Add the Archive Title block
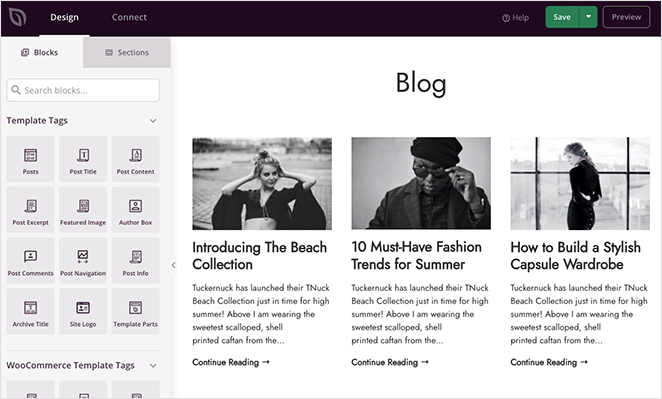Screen dimensions: 662x399 pyautogui.click(x=30, y=311)
